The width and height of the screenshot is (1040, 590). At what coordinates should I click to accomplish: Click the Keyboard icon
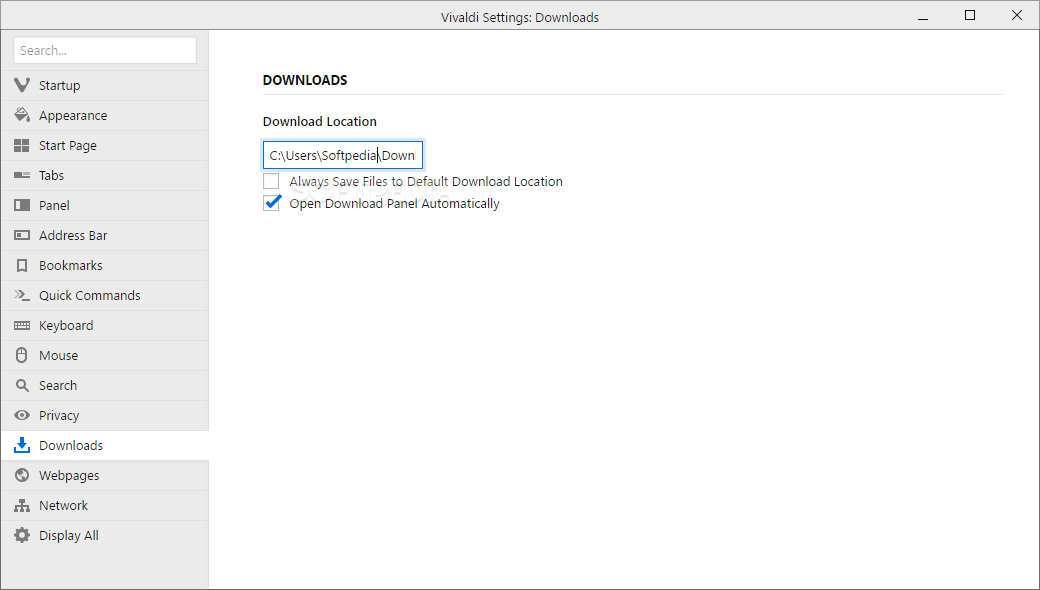coord(22,325)
